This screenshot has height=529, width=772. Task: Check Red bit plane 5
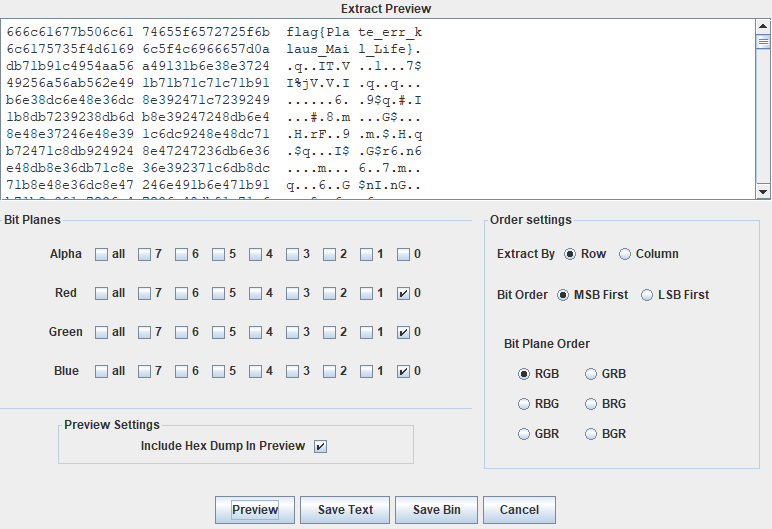tap(218, 294)
